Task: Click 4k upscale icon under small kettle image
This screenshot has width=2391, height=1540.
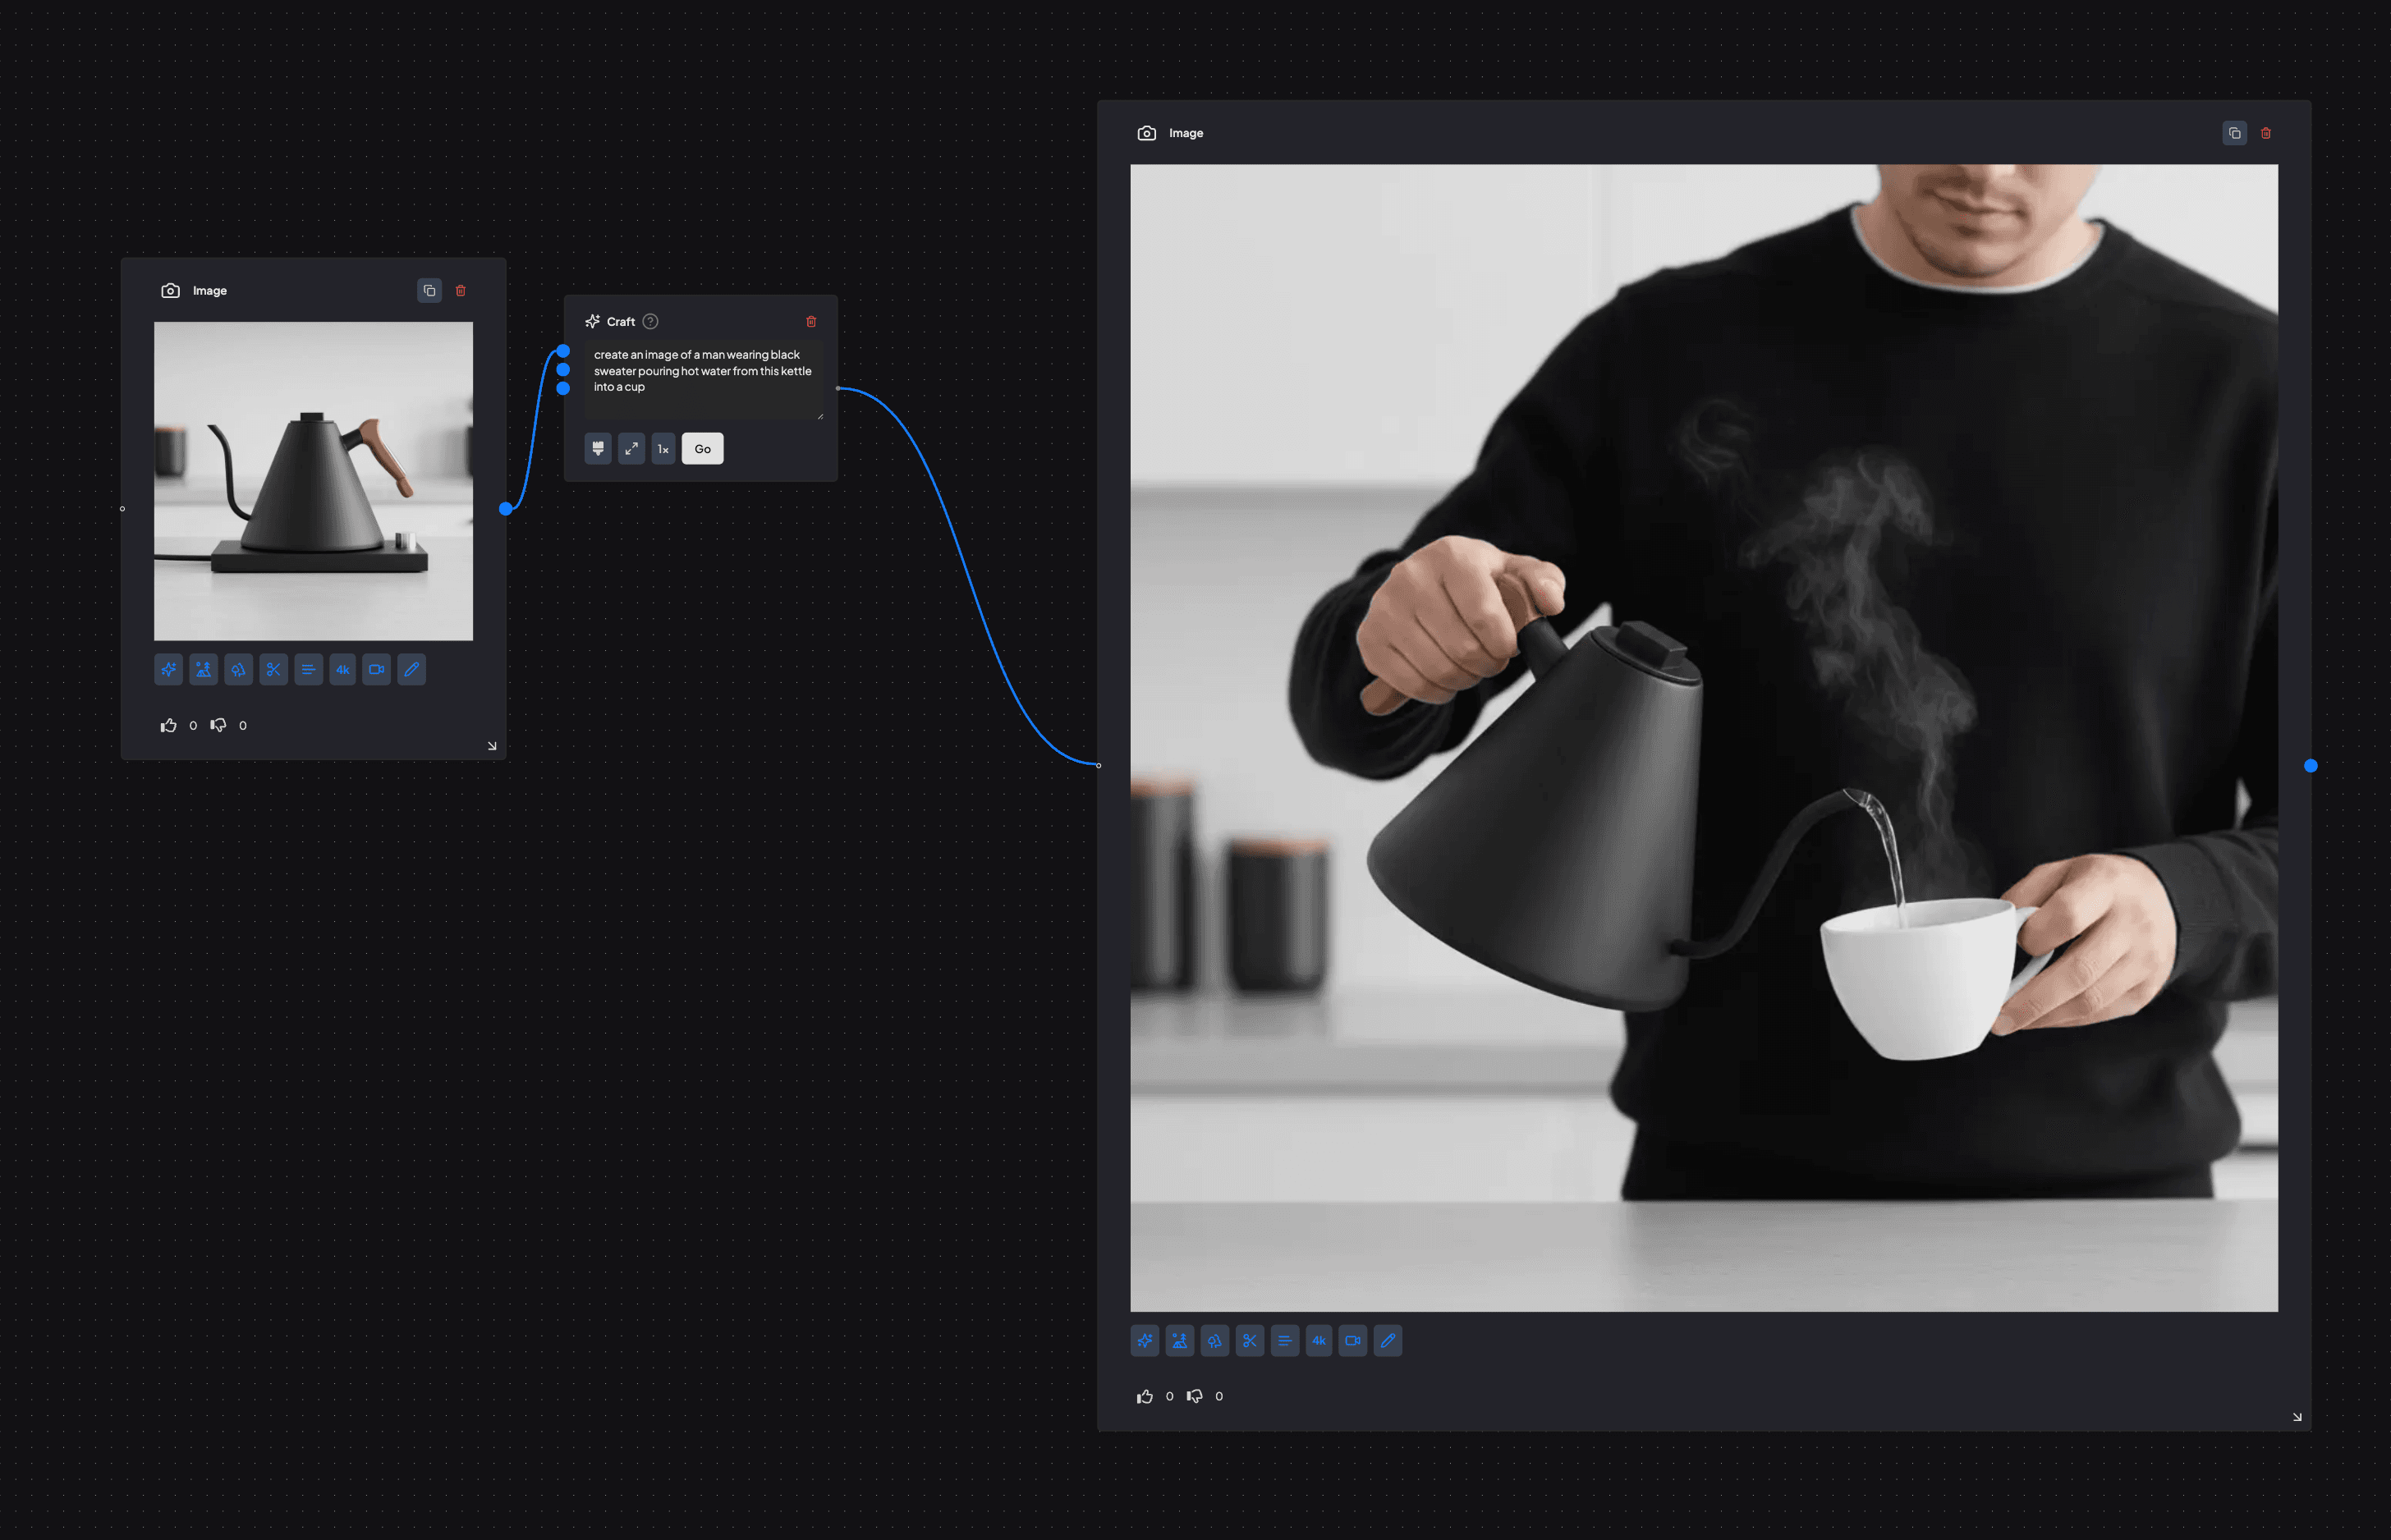Action: tap(343, 670)
